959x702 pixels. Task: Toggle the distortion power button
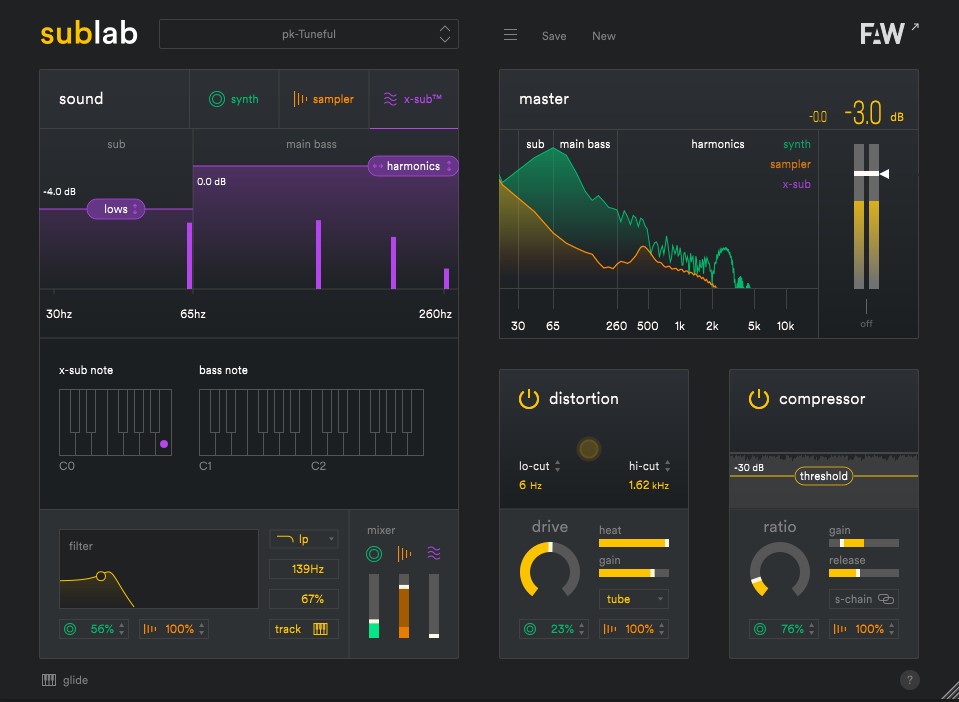coord(528,399)
